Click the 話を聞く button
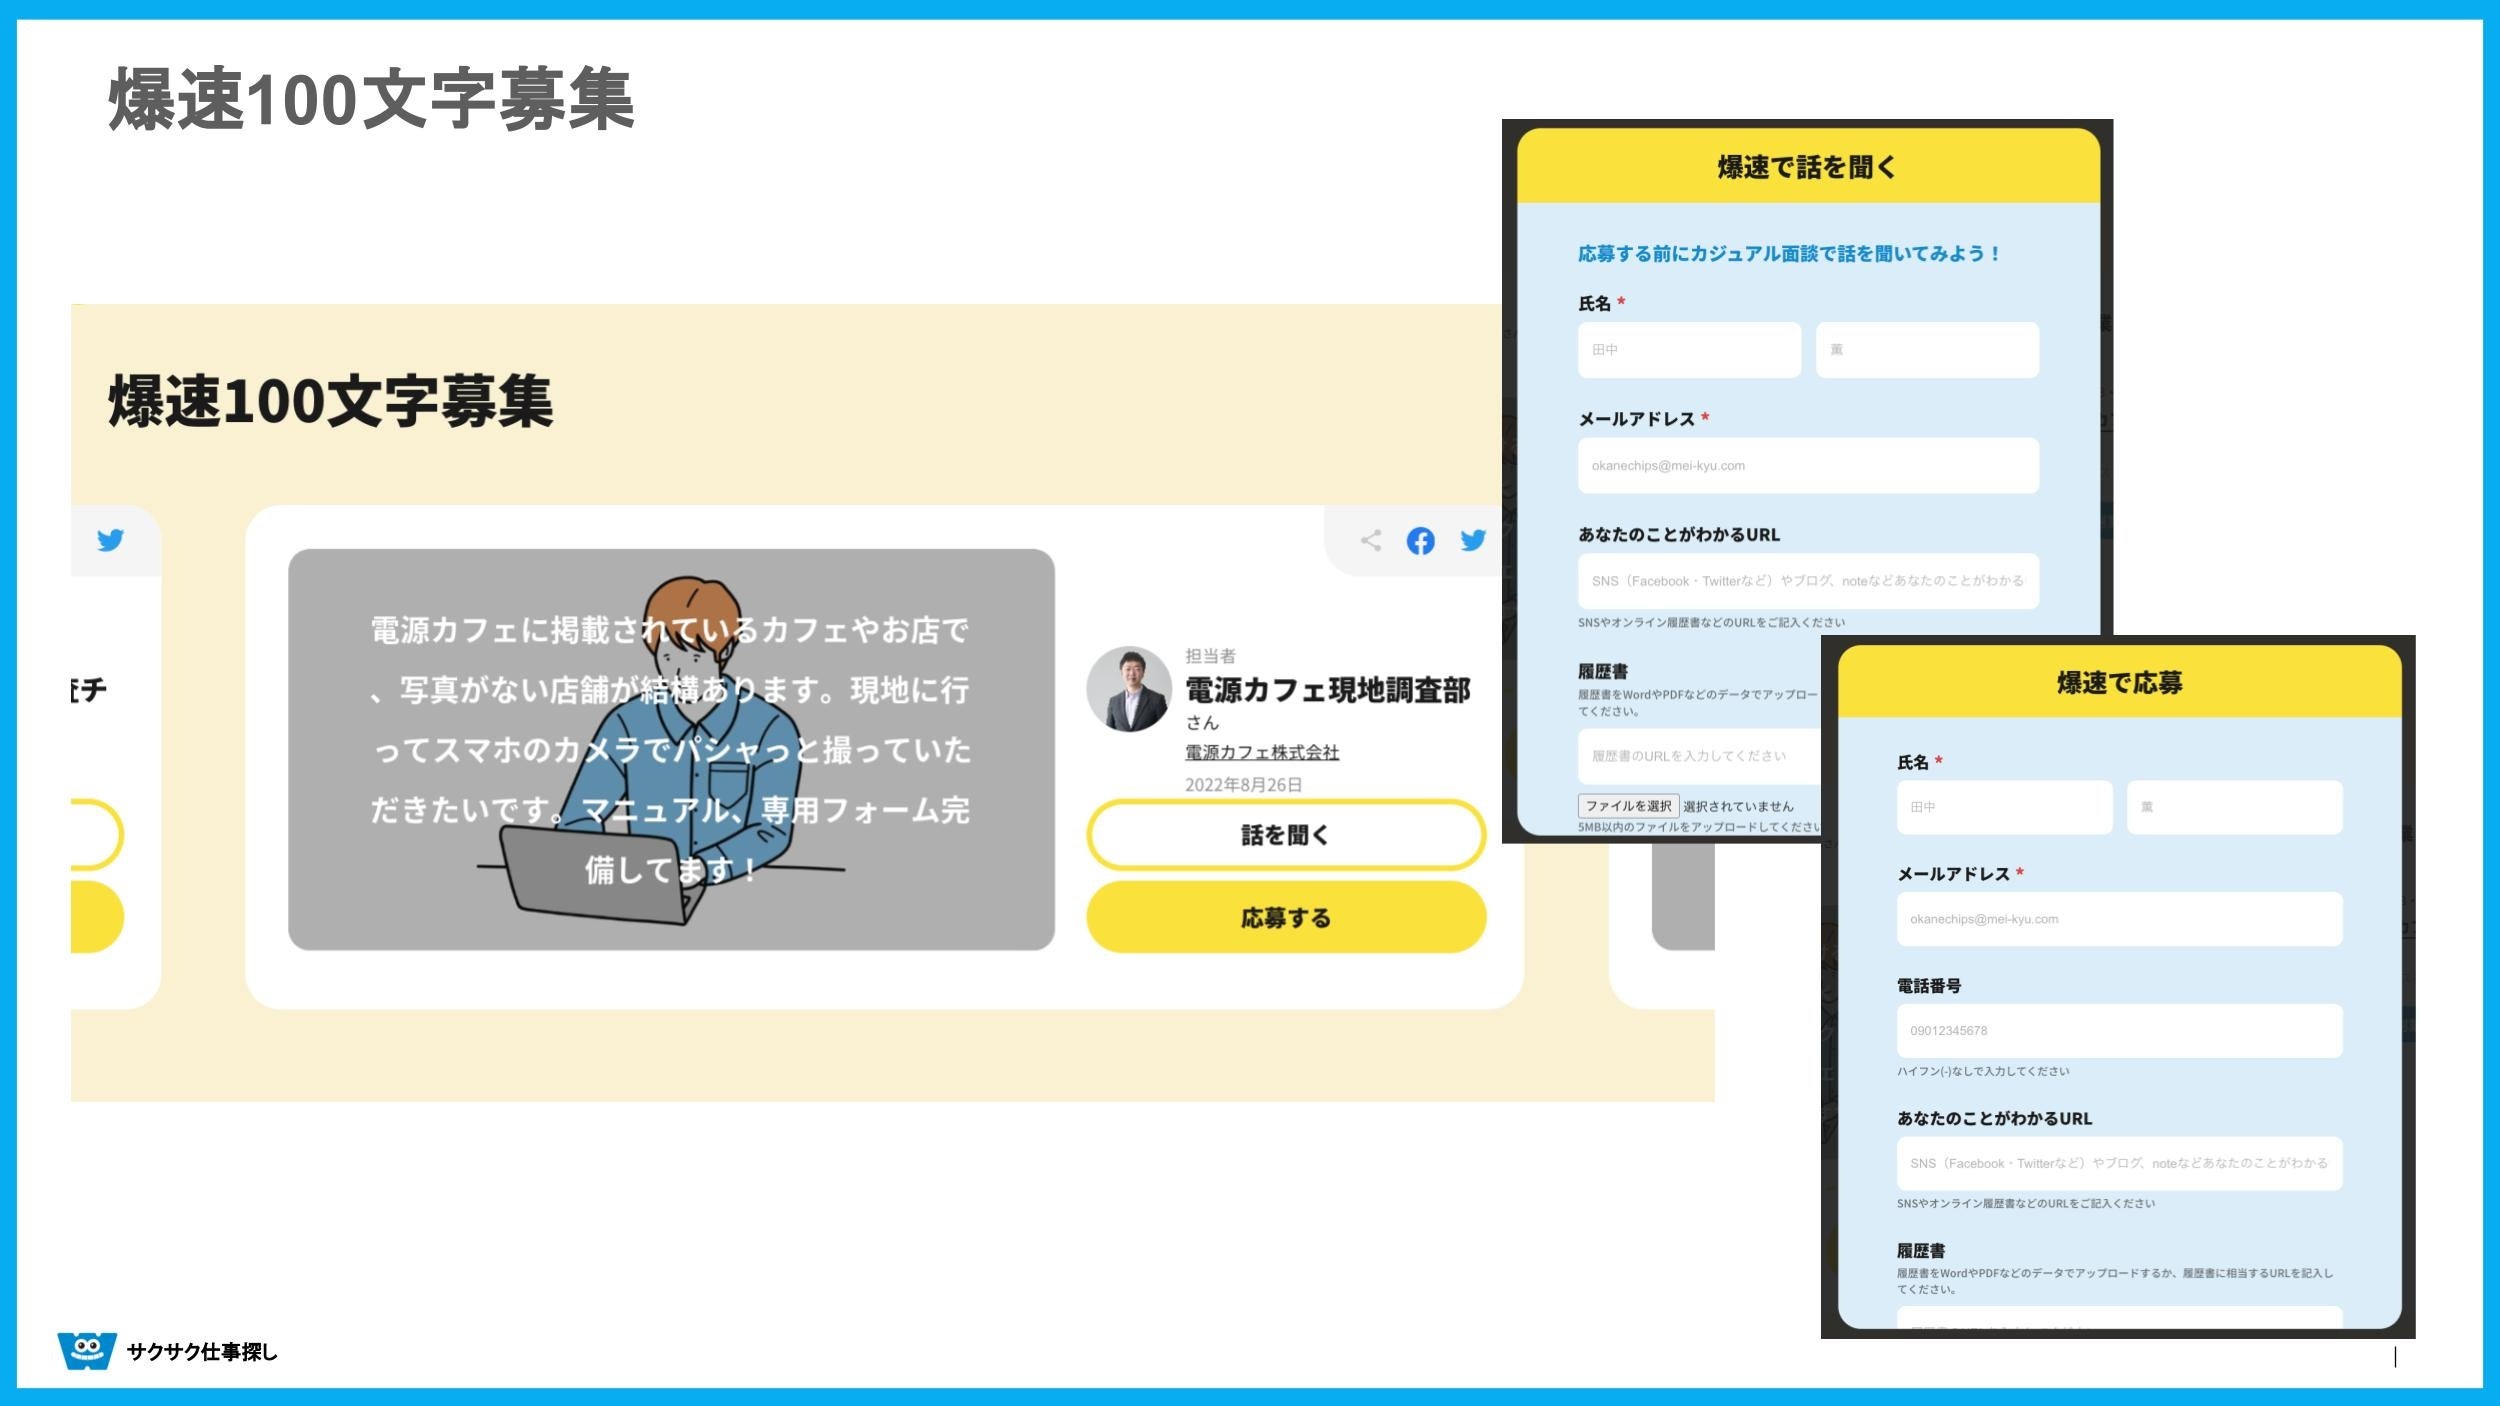The width and height of the screenshot is (2500, 1406). click(x=1286, y=835)
